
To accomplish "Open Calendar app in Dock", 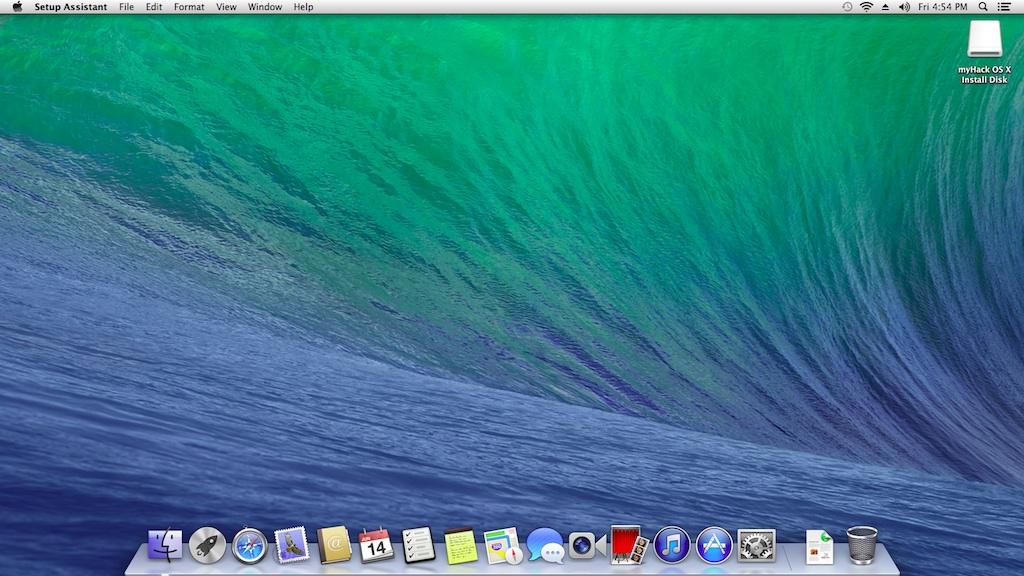I will click(x=376, y=545).
